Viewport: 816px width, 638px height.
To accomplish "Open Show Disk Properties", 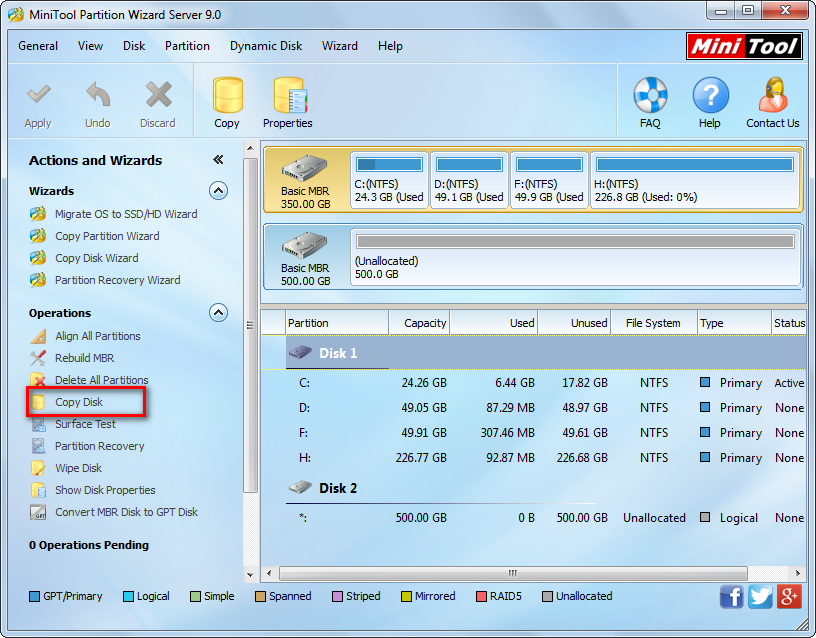I will click(x=93, y=490).
